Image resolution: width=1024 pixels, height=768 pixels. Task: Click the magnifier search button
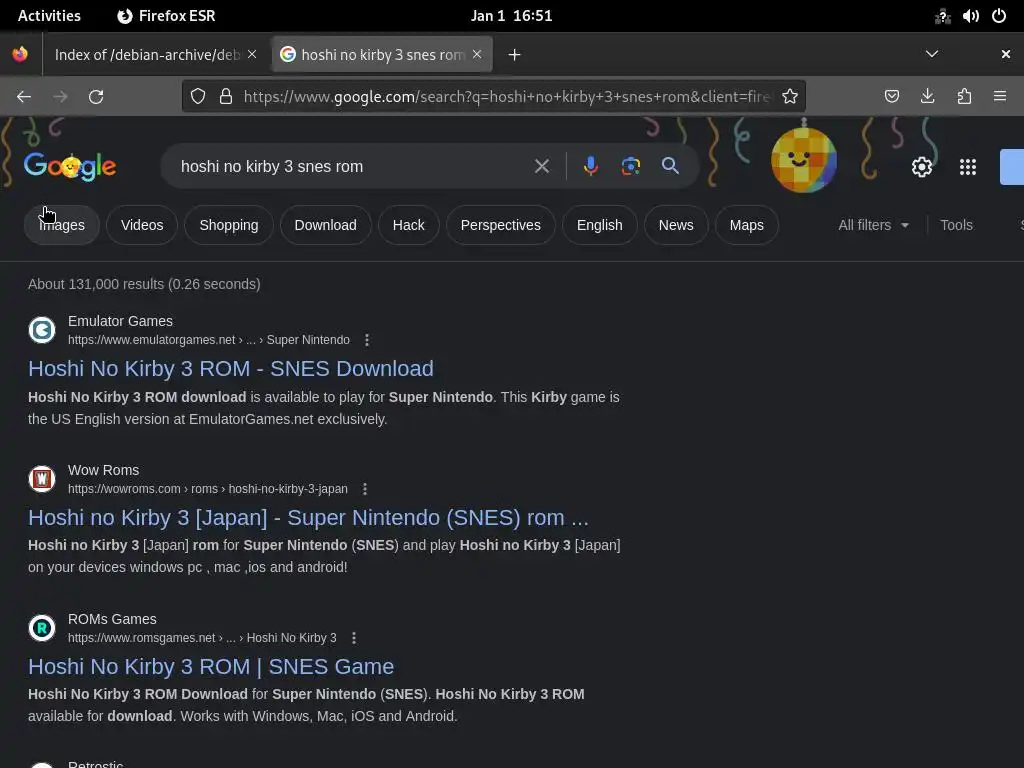(x=670, y=166)
